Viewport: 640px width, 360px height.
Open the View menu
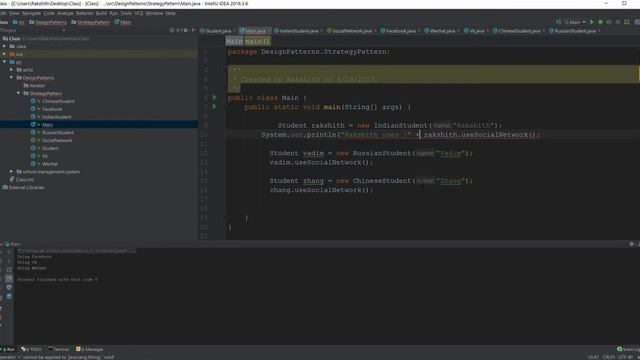pos(14,13)
